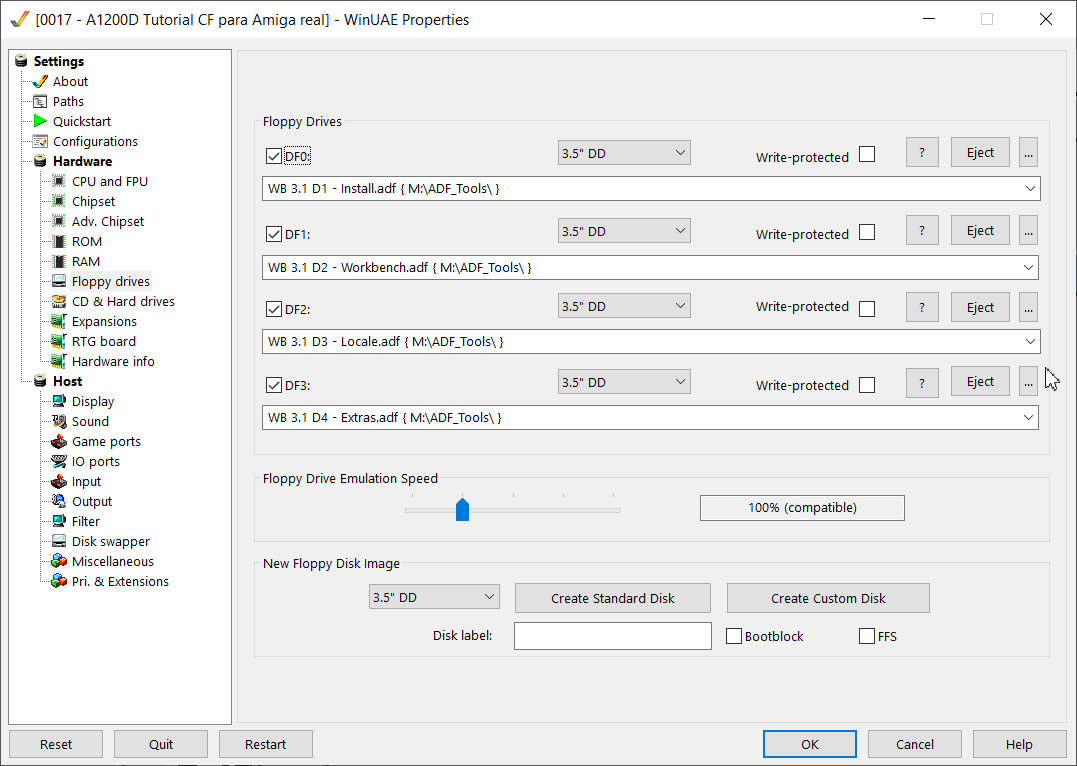Toggle the DF2: drive checkbox

(273, 309)
